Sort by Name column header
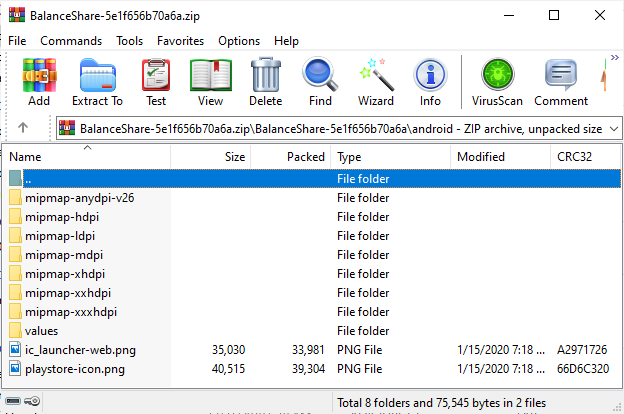624x414 pixels. tap(86, 157)
